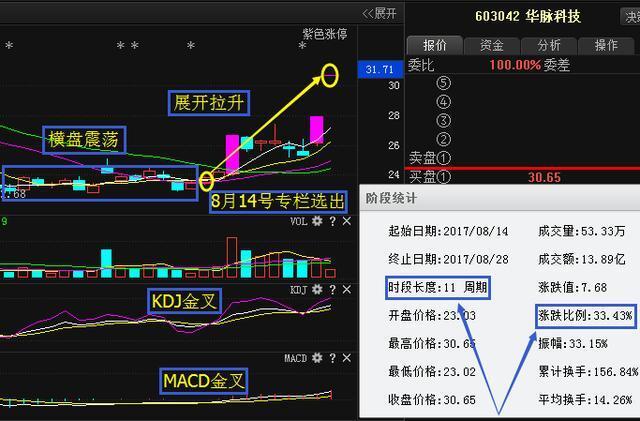Viewport: 640px width, 421px height.
Task: Click KDJ panel help question mark
Action: tap(331, 290)
